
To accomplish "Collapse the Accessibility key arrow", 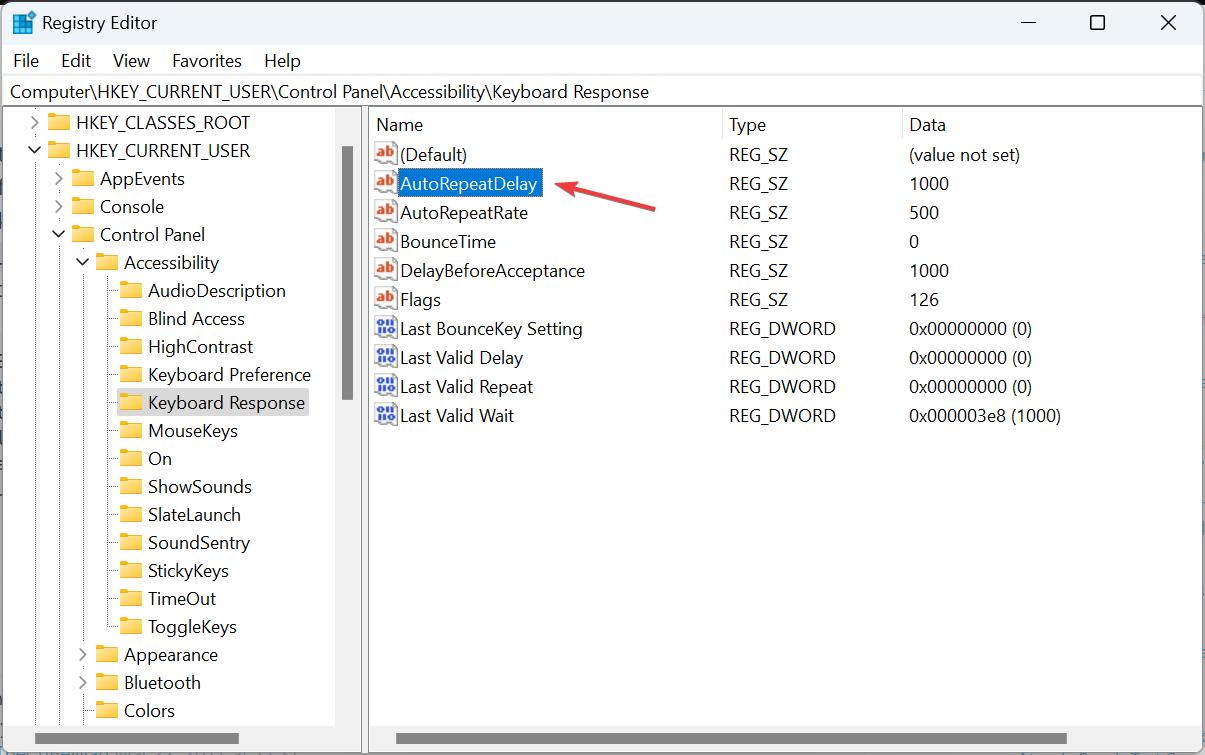I will (x=83, y=263).
